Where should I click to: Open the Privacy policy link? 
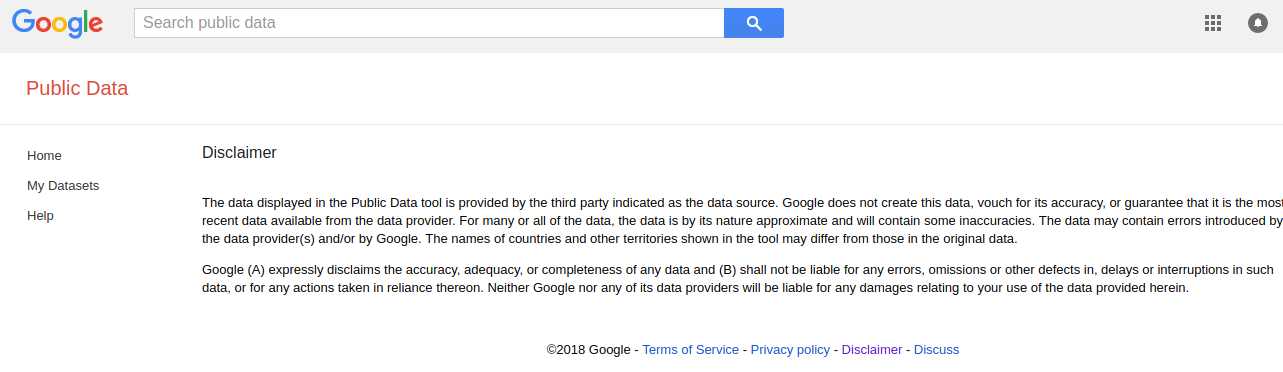pyautogui.click(x=790, y=350)
